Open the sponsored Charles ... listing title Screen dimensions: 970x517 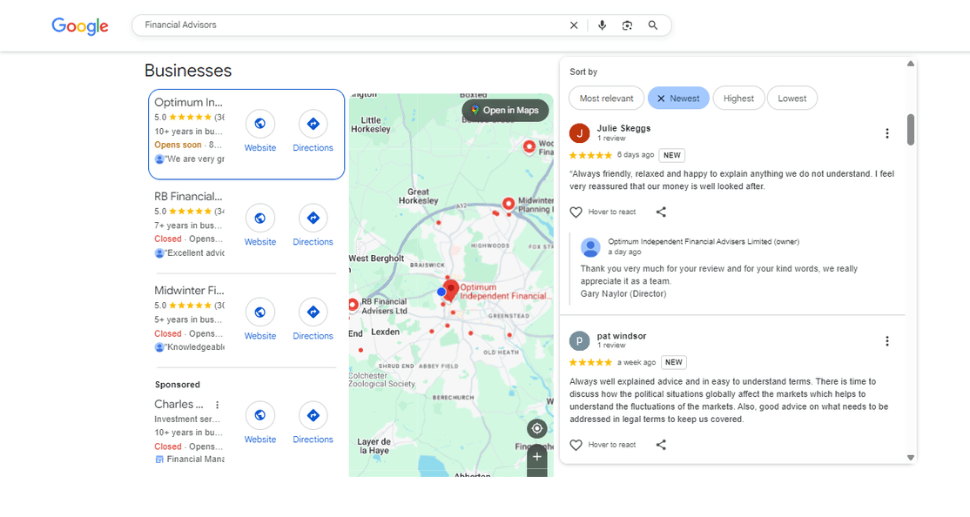[x=179, y=404]
